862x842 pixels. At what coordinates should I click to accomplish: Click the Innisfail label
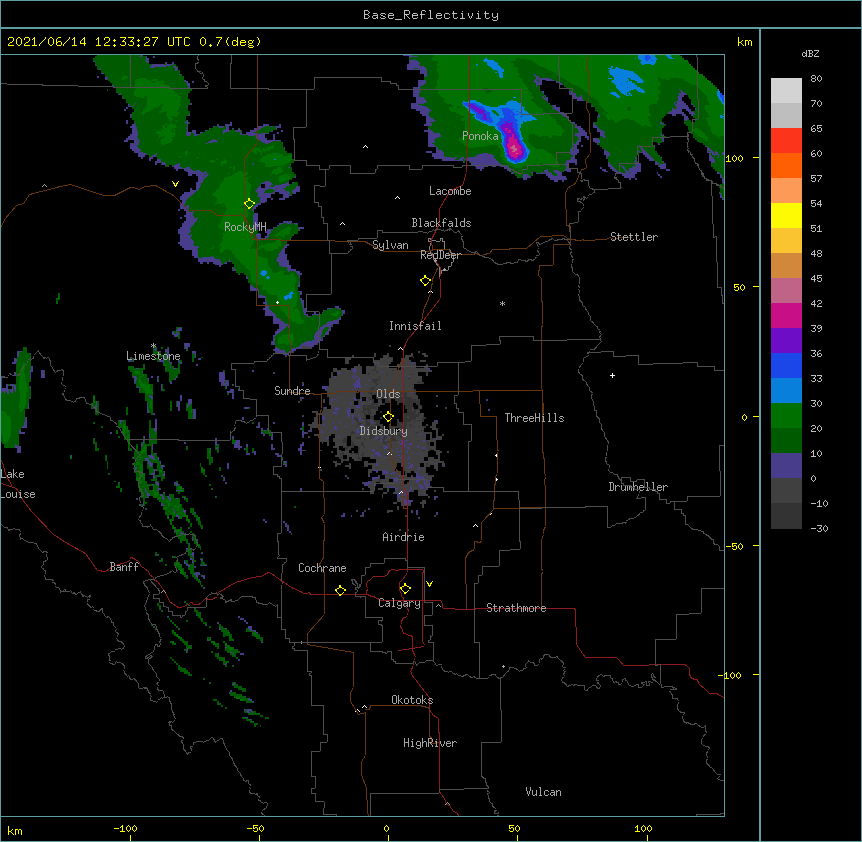pos(415,326)
